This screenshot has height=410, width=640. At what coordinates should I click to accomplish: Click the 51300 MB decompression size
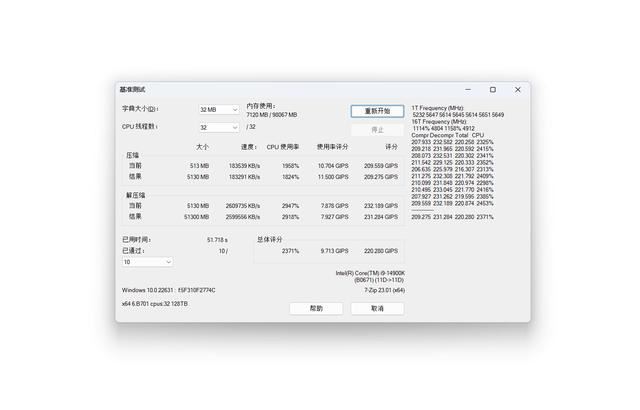point(196,217)
